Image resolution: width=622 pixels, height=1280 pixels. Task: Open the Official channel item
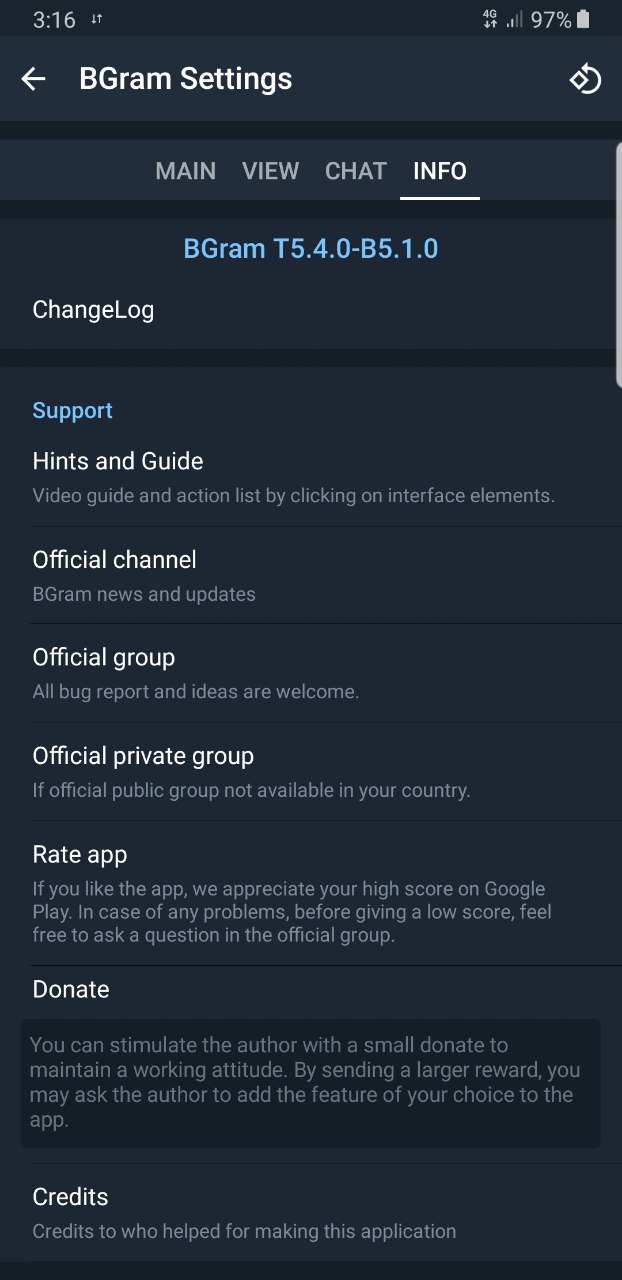311,575
